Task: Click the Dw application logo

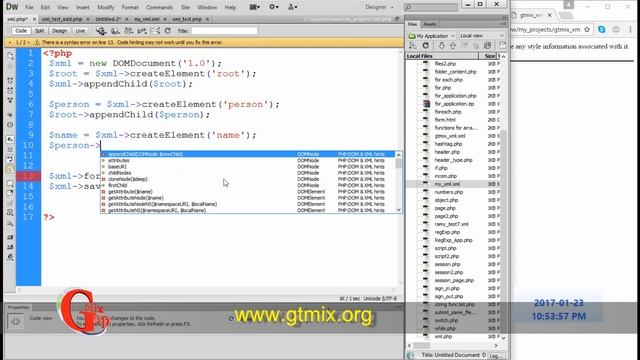Action: point(12,7)
